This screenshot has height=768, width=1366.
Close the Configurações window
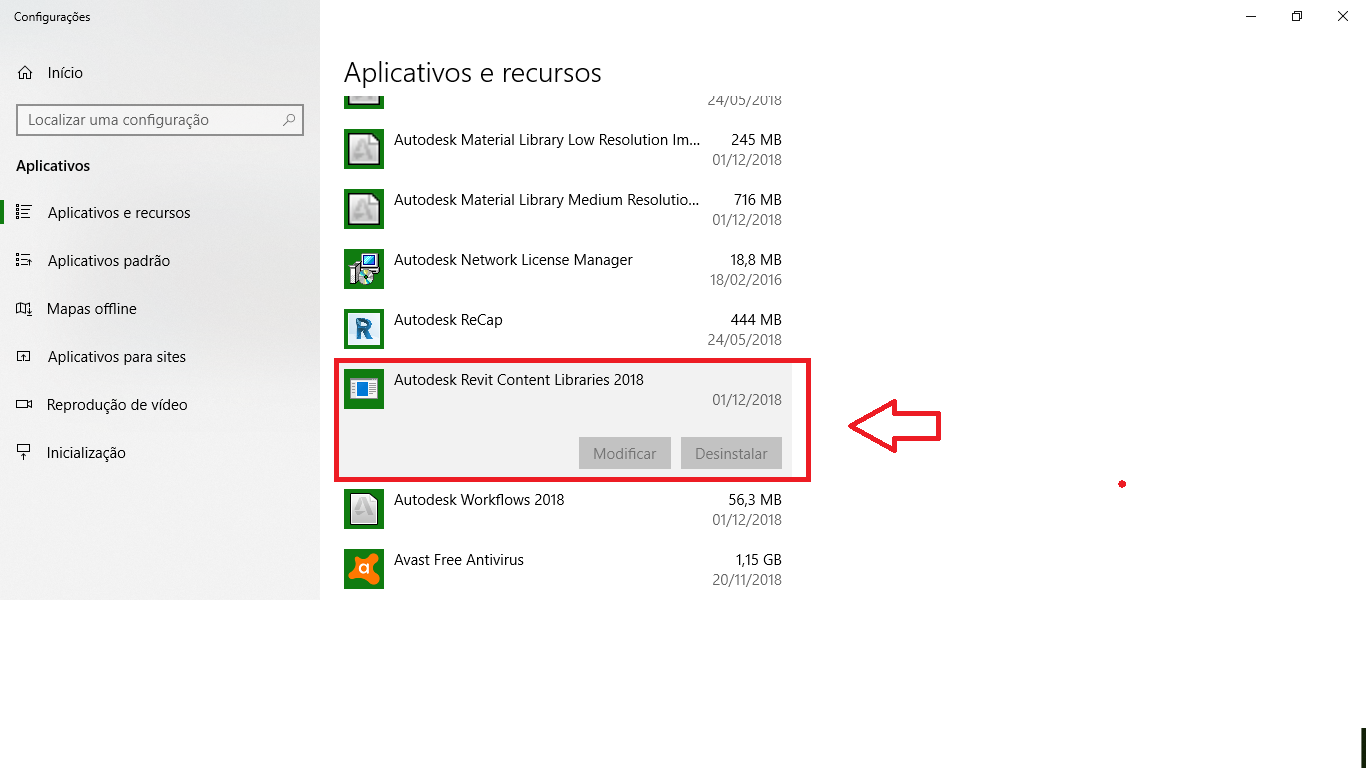coord(1343,16)
